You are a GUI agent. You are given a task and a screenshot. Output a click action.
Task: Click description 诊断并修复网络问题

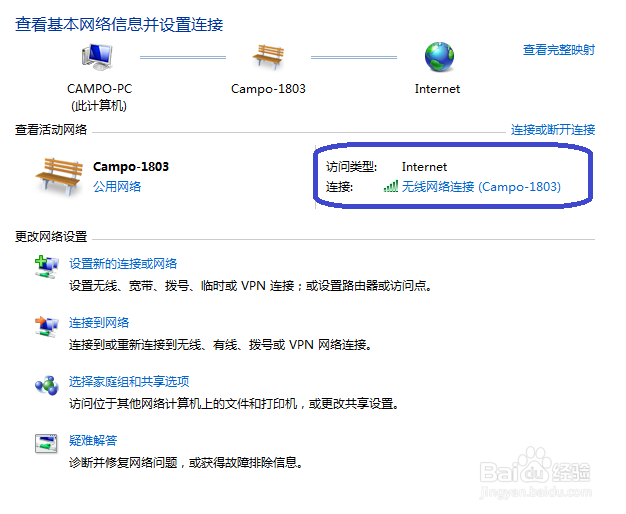click(x=186, y=463)
